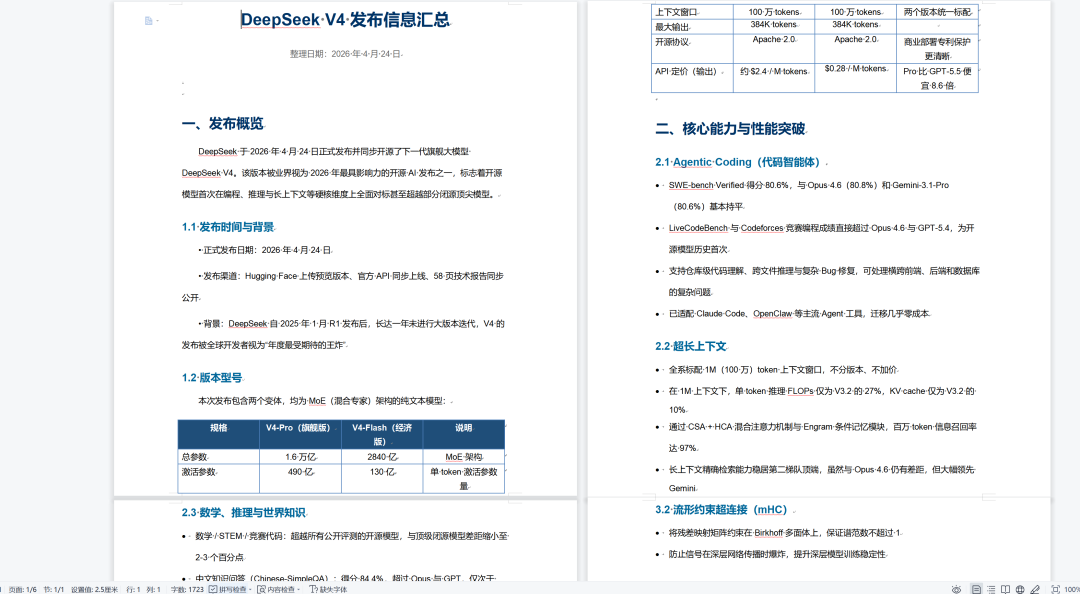The width and height of the screenshot is (1080, 594).
Task: Open the content check dropdown arrow
Action: point(300,587)
